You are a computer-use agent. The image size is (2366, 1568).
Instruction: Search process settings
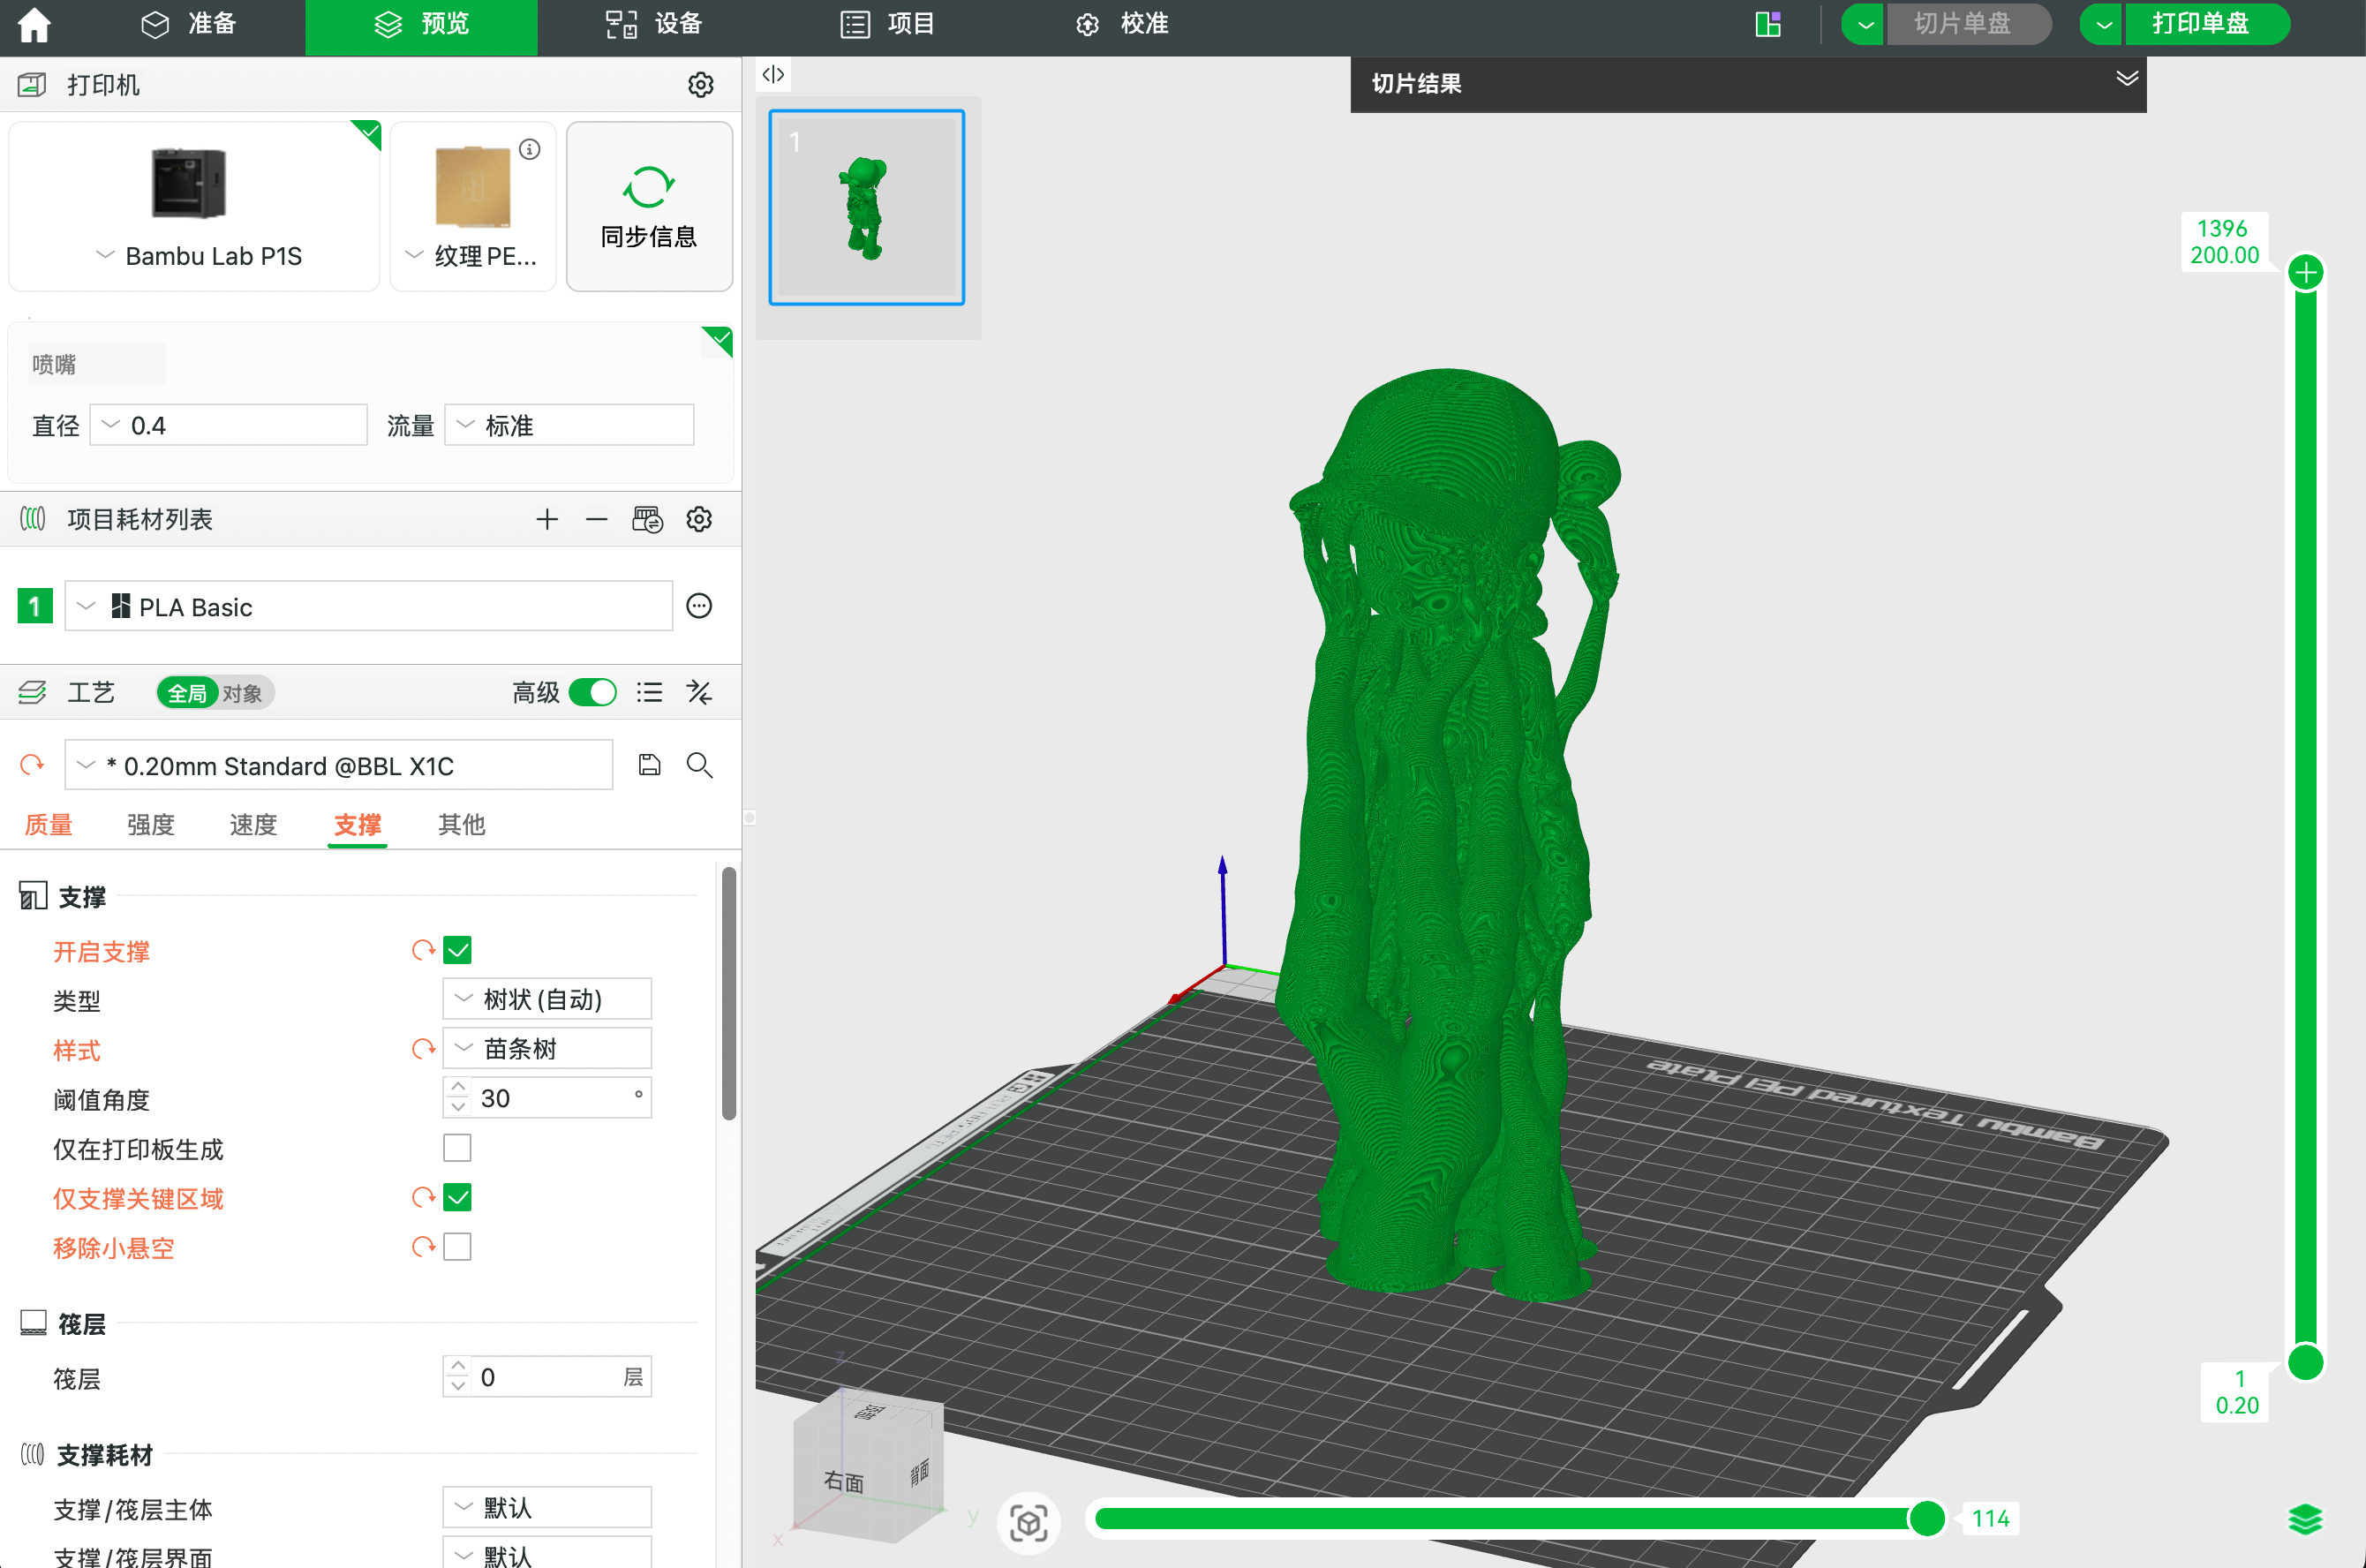click(x=699, y=765)
